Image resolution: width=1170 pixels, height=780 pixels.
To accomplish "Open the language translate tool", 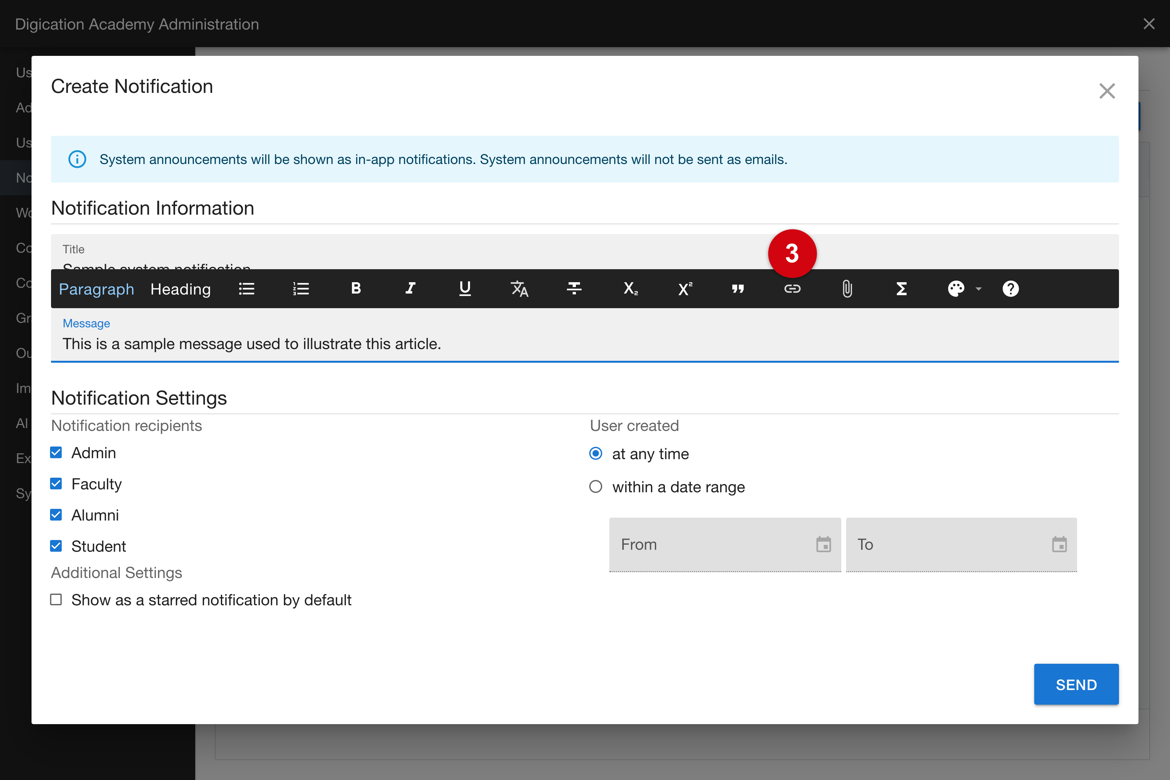I will click(519, 289).
